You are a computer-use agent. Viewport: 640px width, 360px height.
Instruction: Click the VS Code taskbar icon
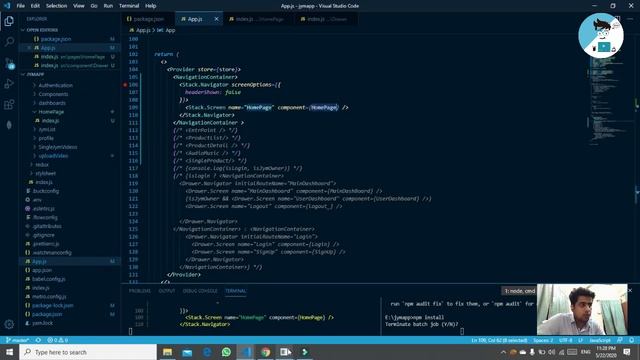coord(246,352)
